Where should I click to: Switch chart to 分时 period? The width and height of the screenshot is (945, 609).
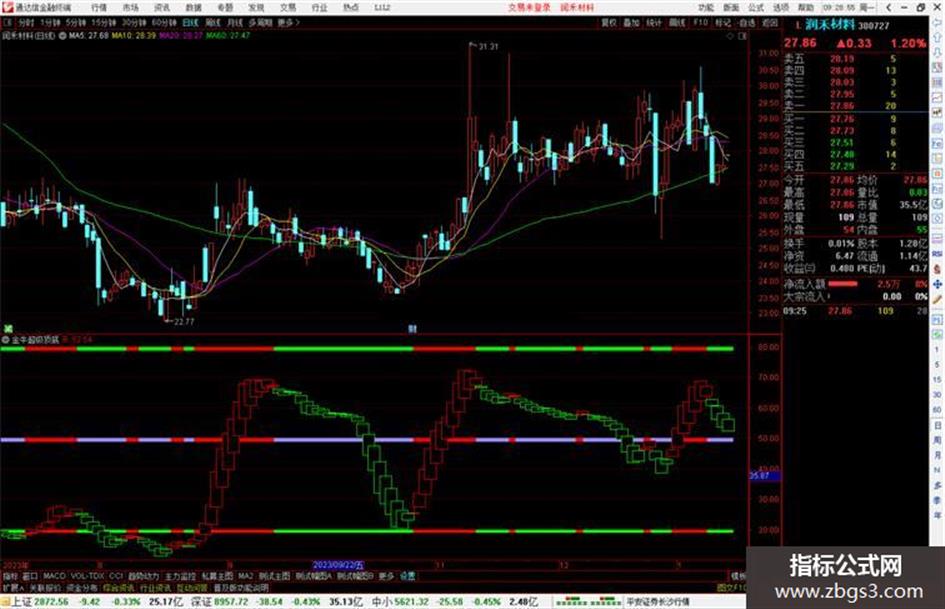tap(26, 22)
